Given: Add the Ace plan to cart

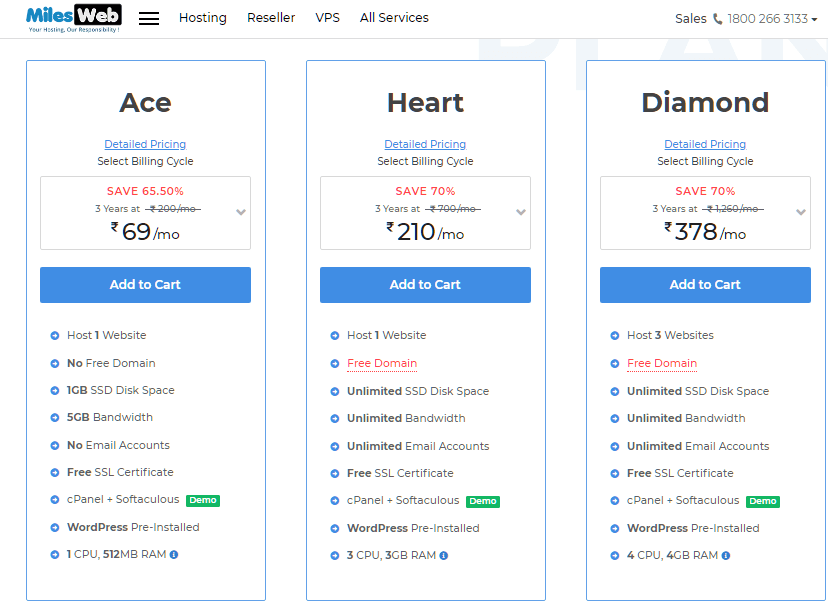Looking at the screenshot, I should (x=145, y=285).
